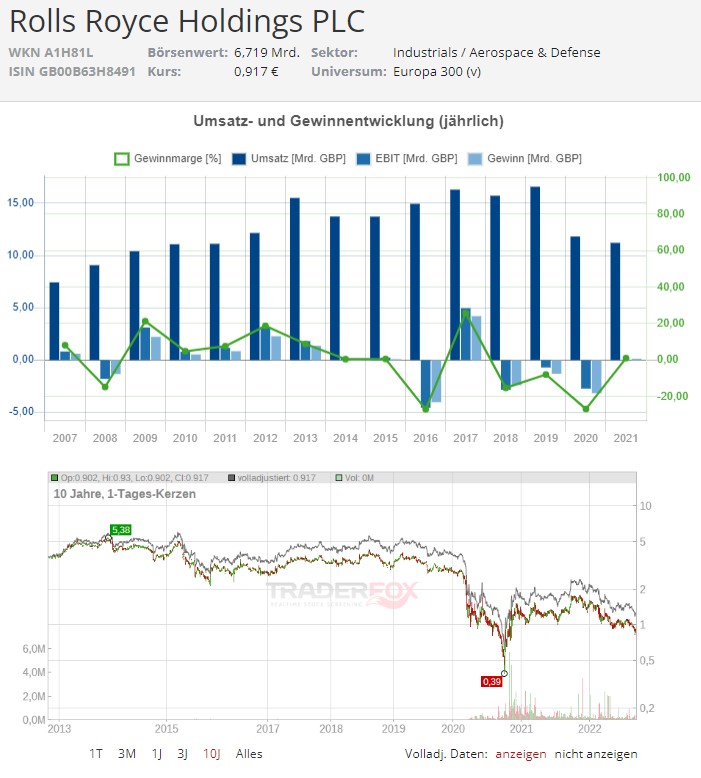The height and width of the screenshot is (778, 701).
Task: Select the 1T time range
Action: (x=96, y=754)
